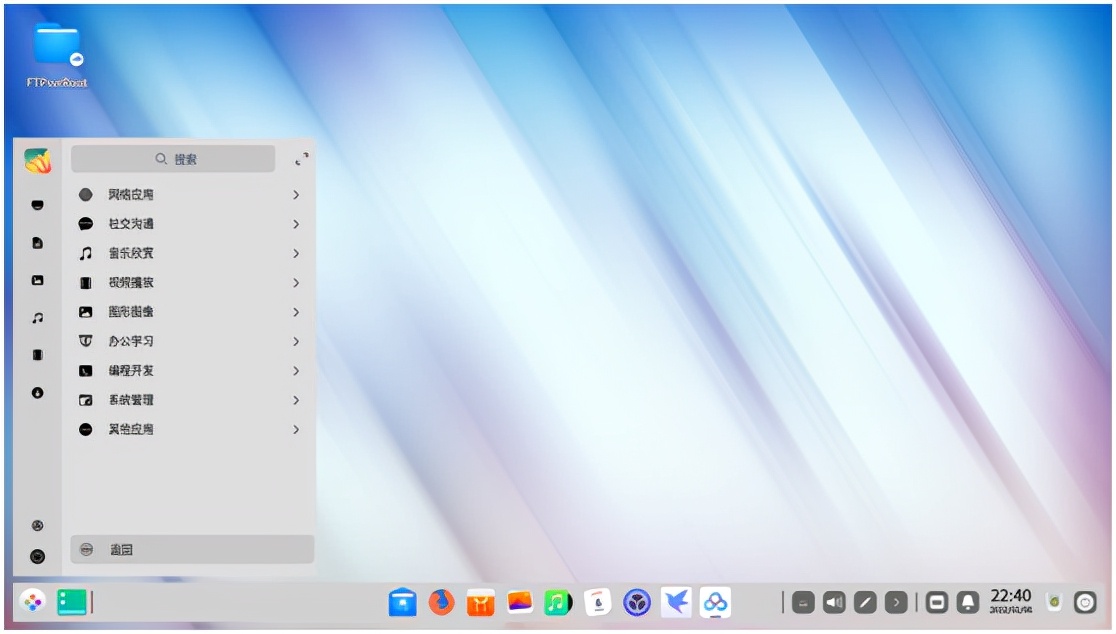Image resolution: width=1116 pixels, height=634 pixels.
Task: Toggle launcher fullscreen mode icon
Action: coord(301,159)
